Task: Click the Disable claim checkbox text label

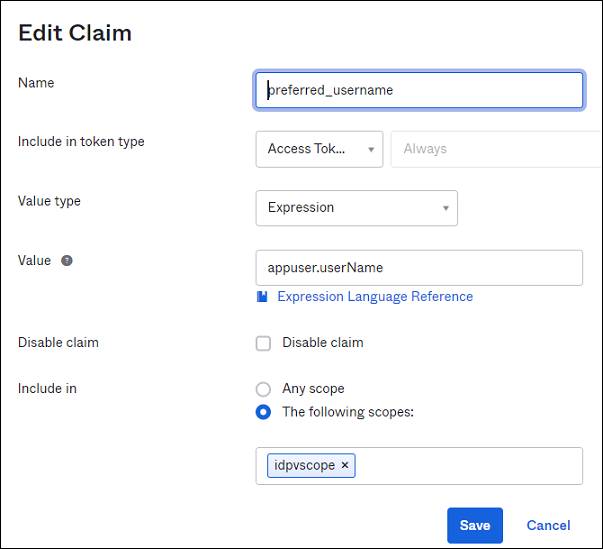Action: tap(323, 343)
